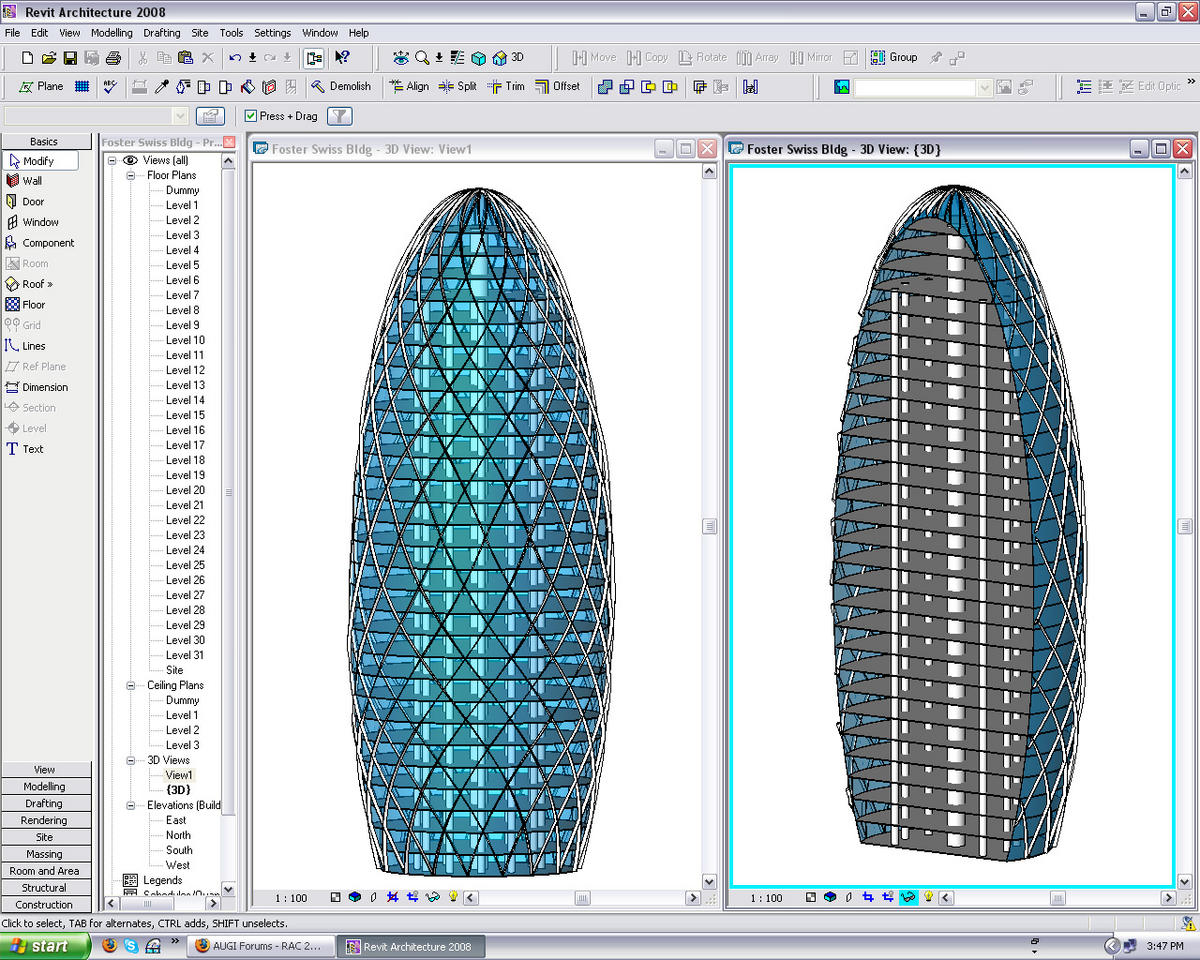Toggle the selection Filter funnel button

[339, 116]
